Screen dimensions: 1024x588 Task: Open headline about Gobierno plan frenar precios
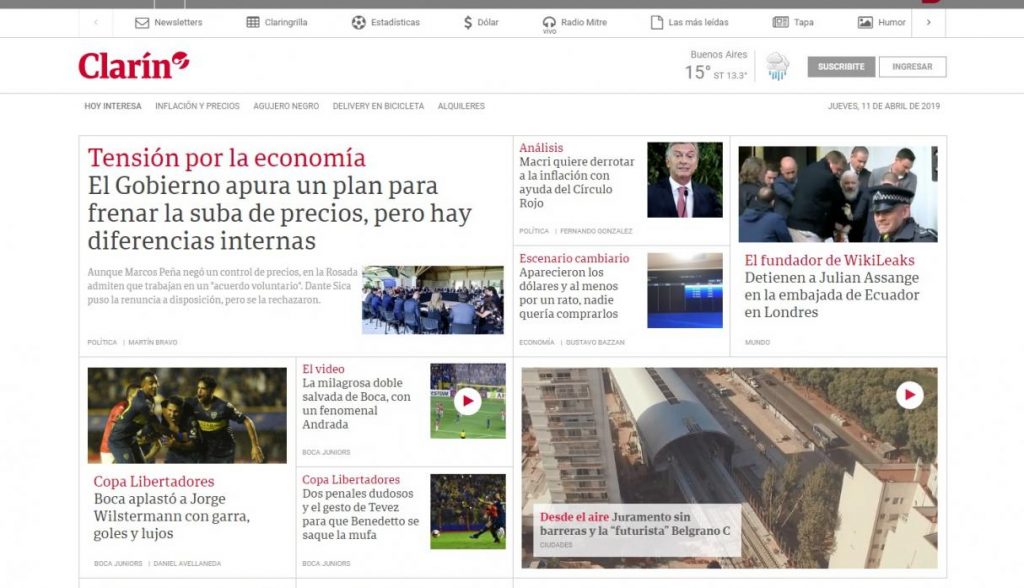click(280, 213)
